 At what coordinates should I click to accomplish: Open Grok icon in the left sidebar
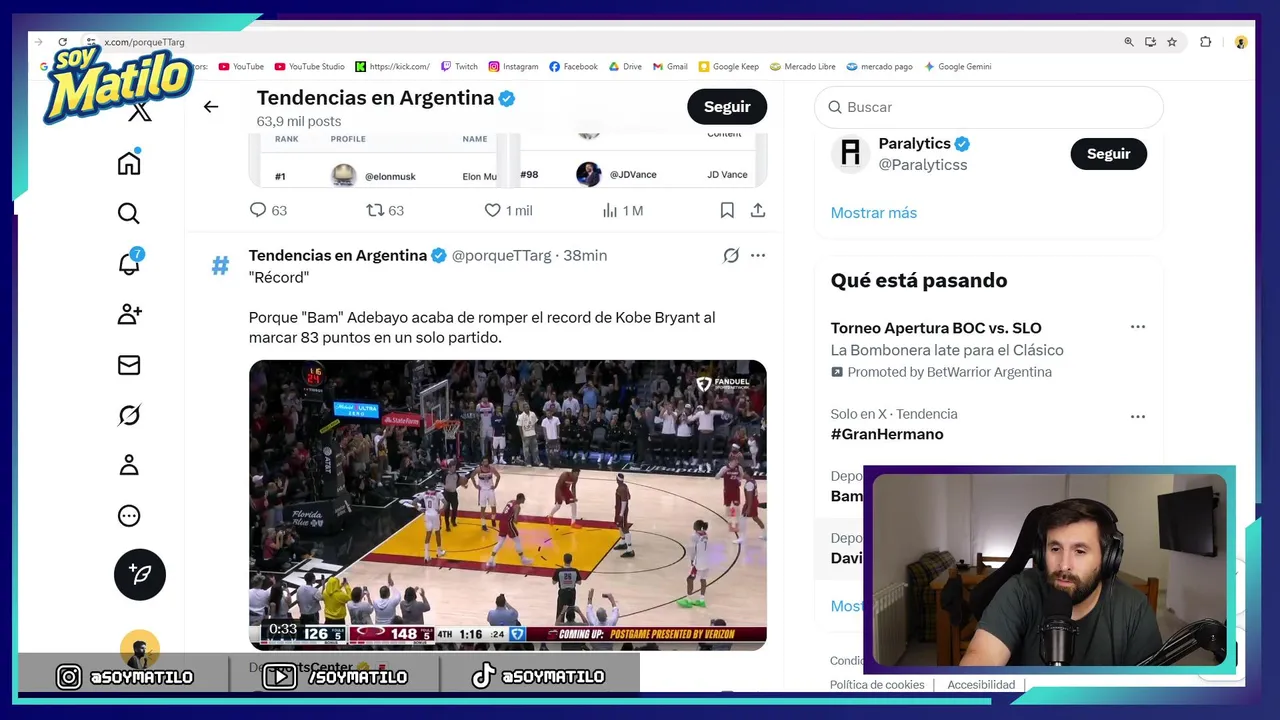[x=129, y=415]
